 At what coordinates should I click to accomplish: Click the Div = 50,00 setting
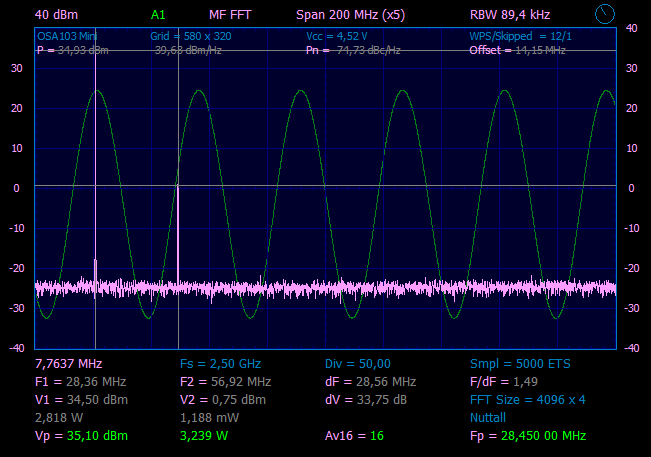357,363
